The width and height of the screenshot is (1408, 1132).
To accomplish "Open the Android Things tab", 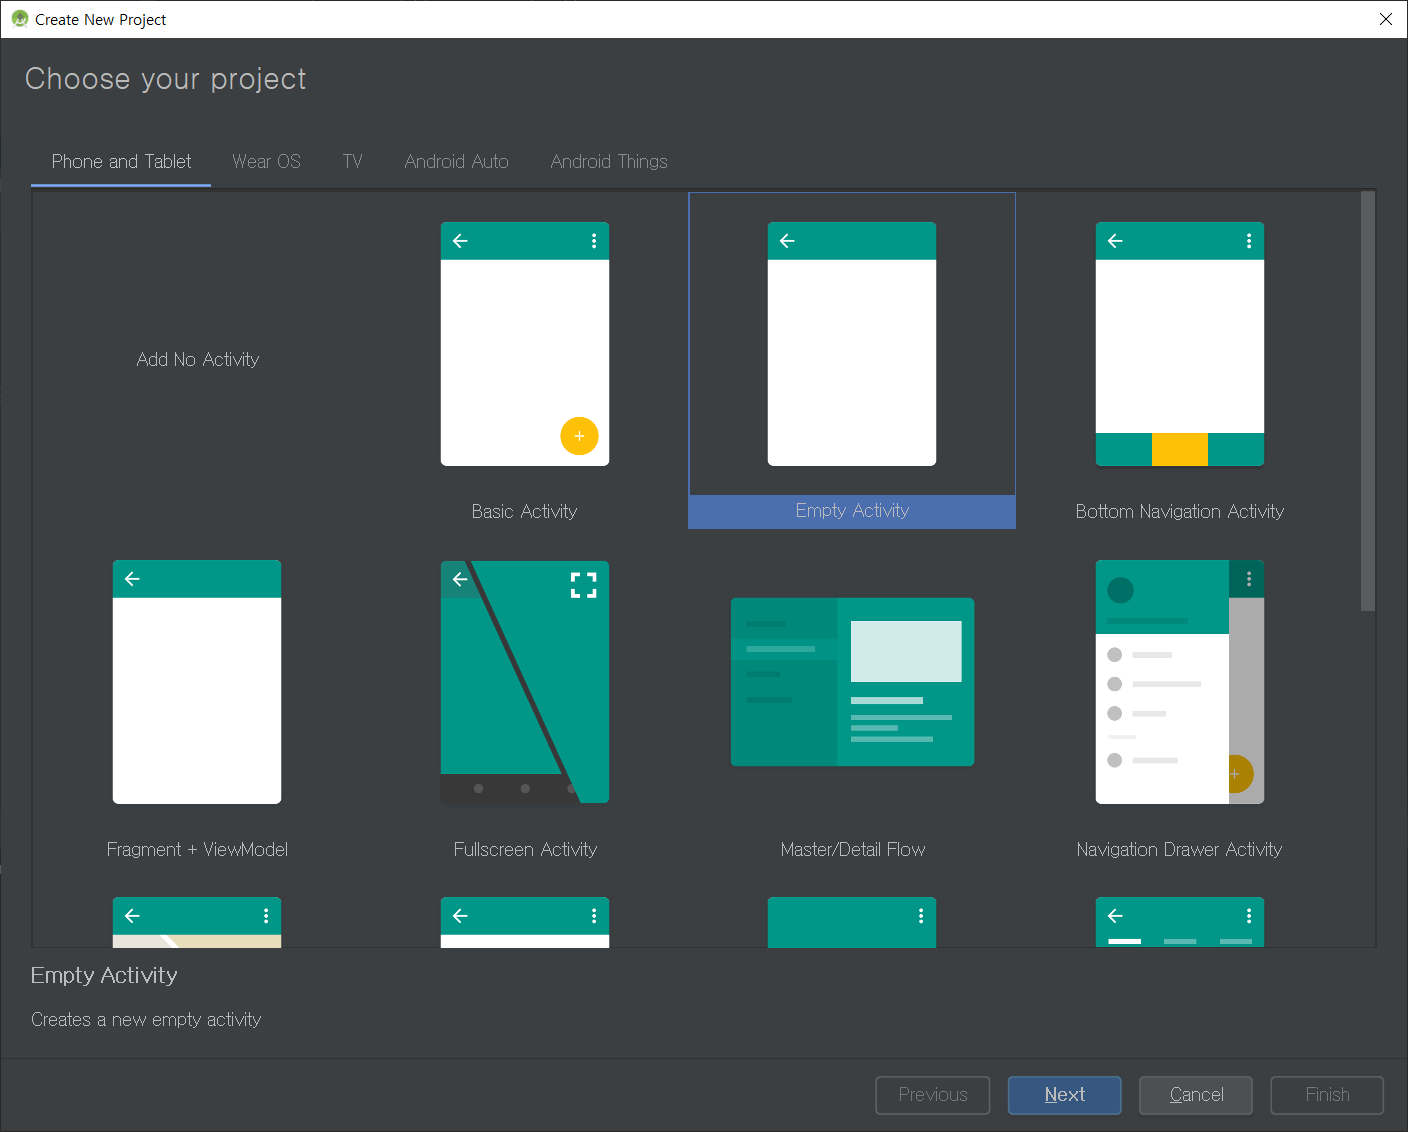I will [x=609, y=162].
